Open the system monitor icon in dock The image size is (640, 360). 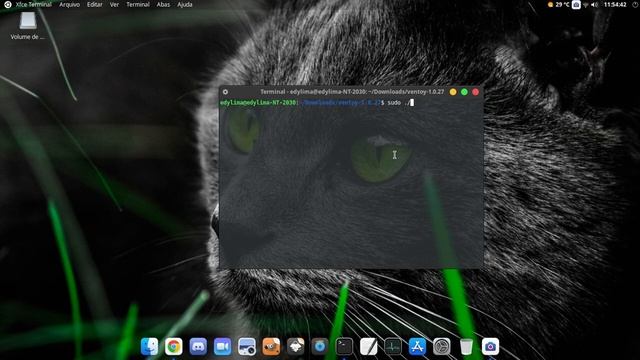point(393,347)
